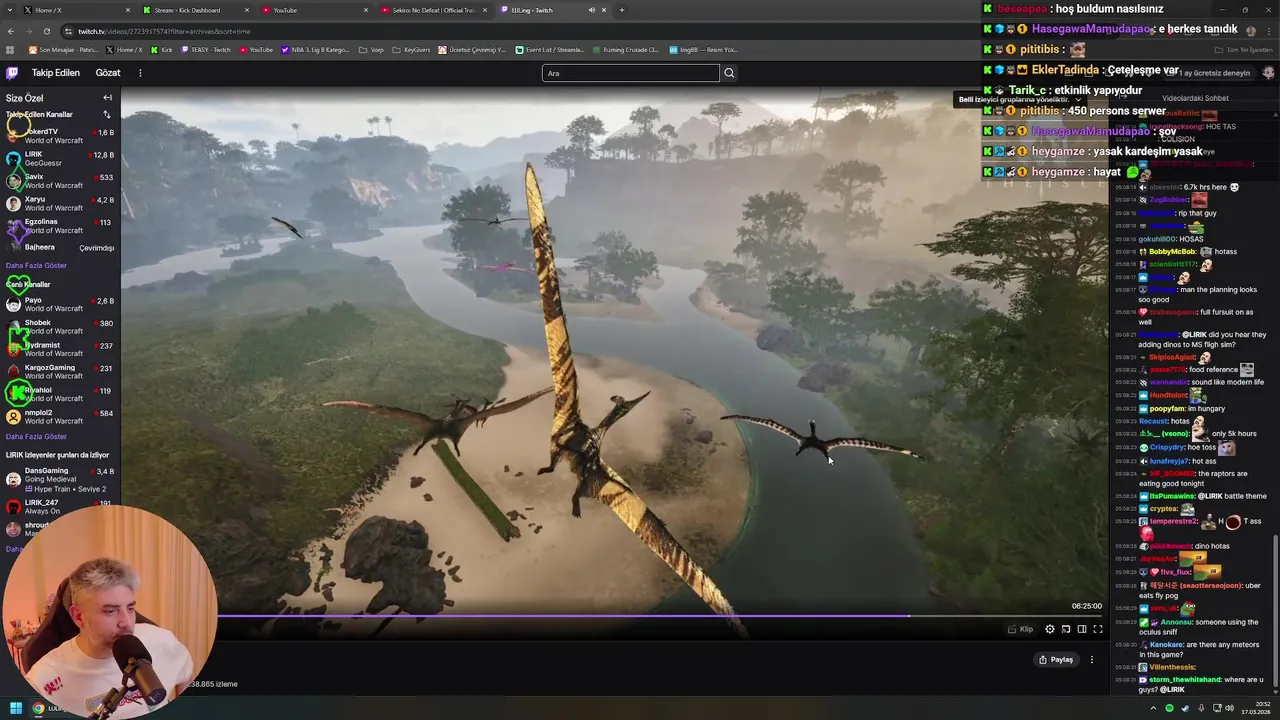Screen dimensions: 1280x720
Task: Show hidden system tray icons
Action: [x=1153, y=708]
